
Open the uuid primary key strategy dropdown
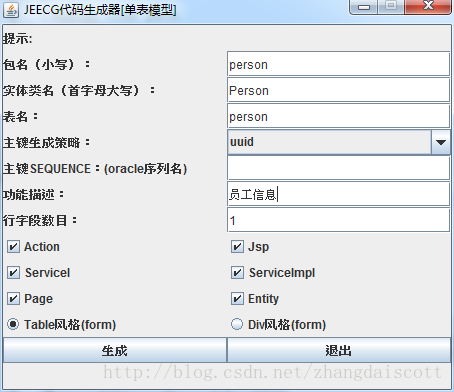339,142
